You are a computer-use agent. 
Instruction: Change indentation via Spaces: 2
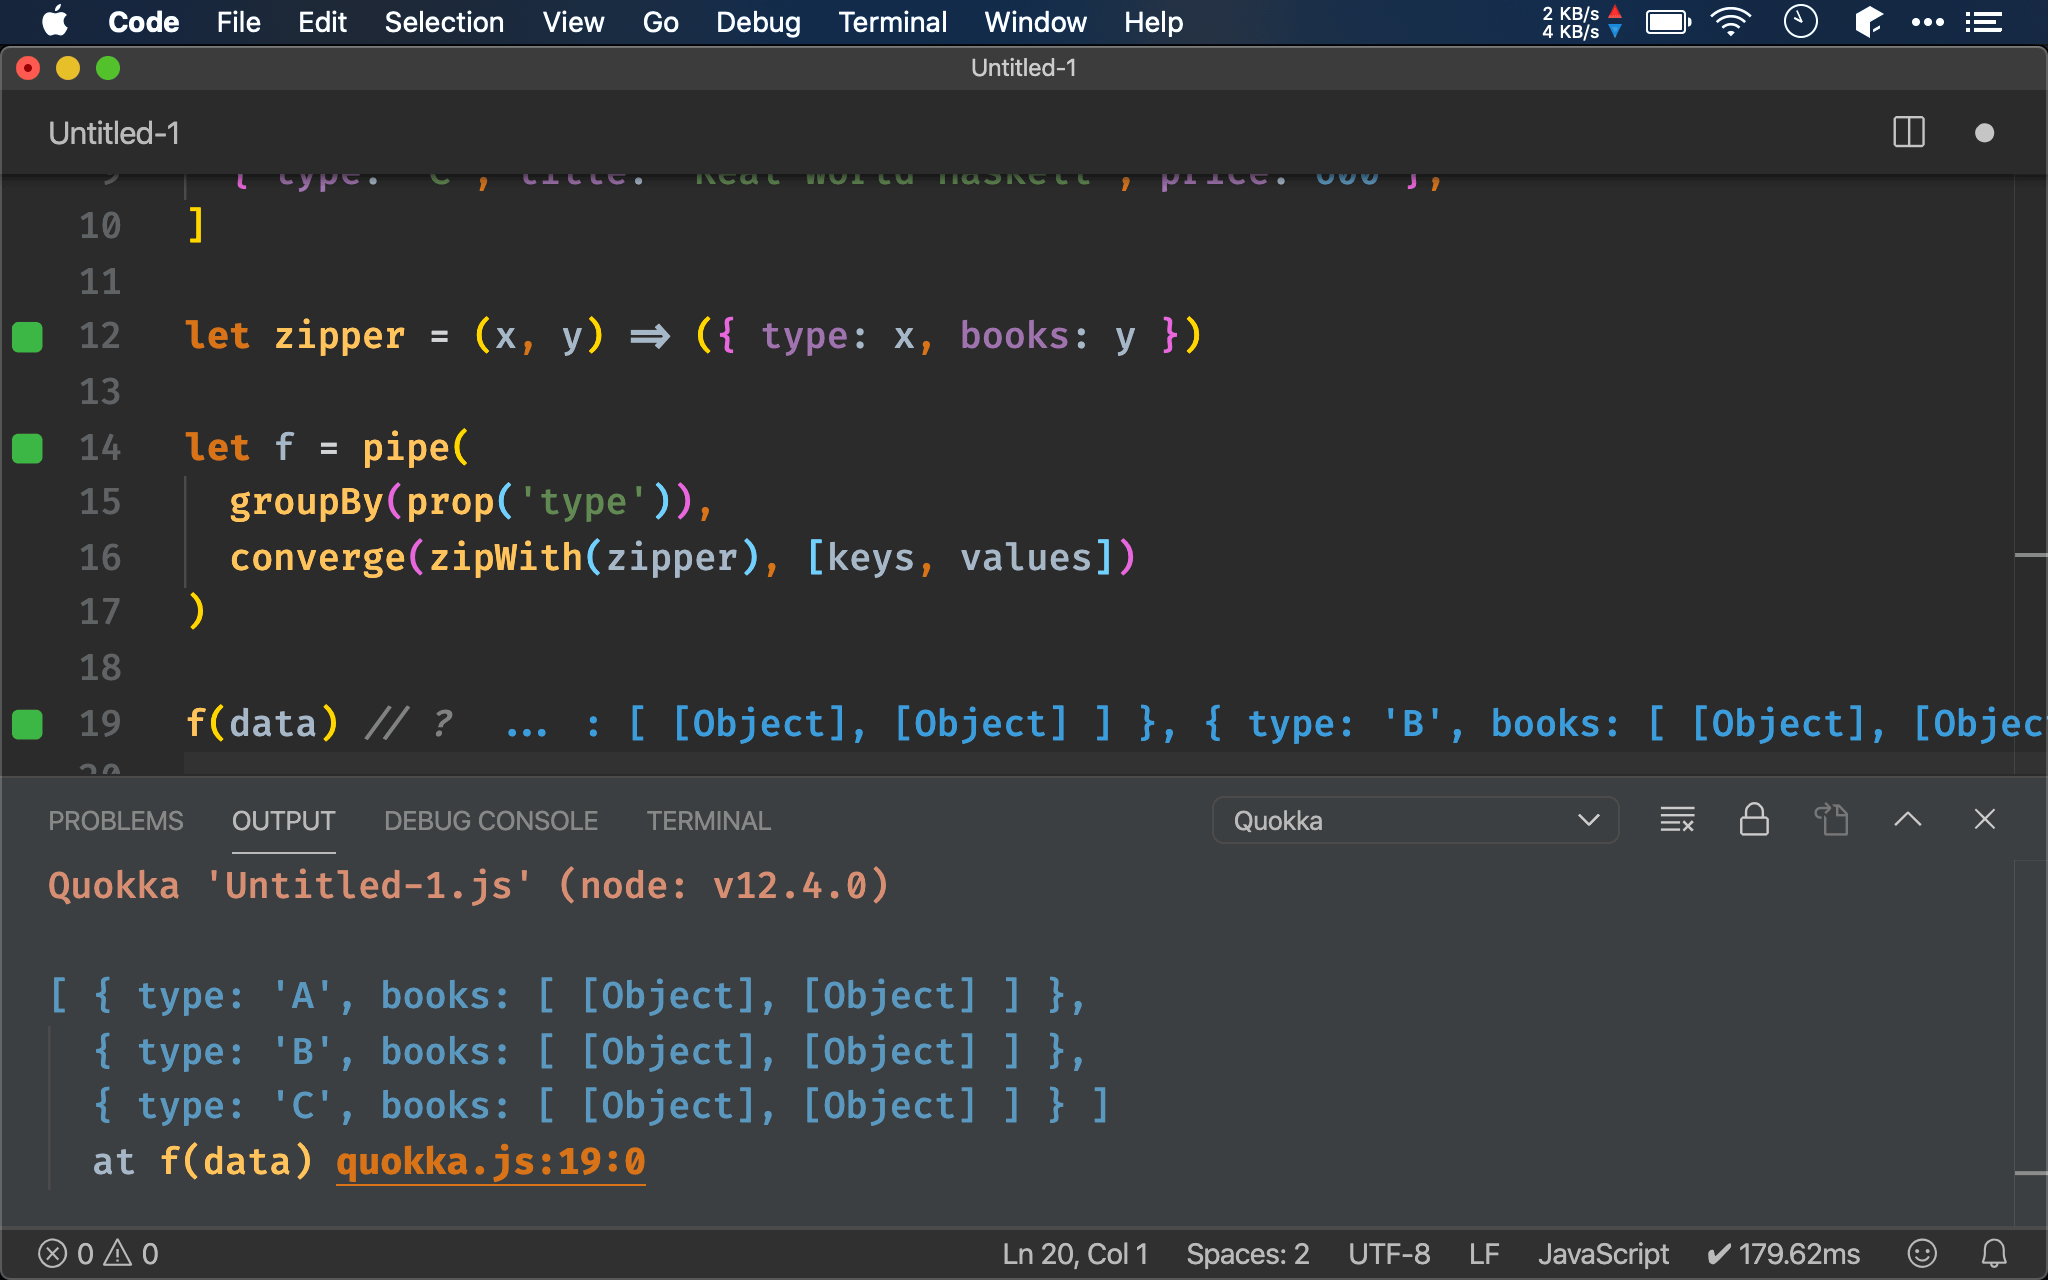coord(1247,1254)
